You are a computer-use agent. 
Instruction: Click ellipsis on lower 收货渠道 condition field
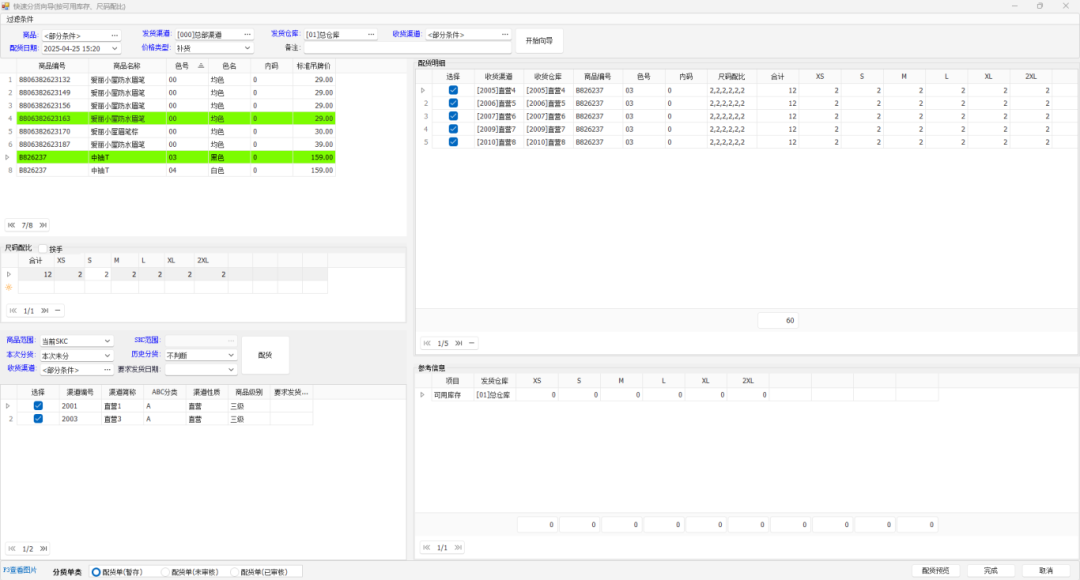(107, 370)
